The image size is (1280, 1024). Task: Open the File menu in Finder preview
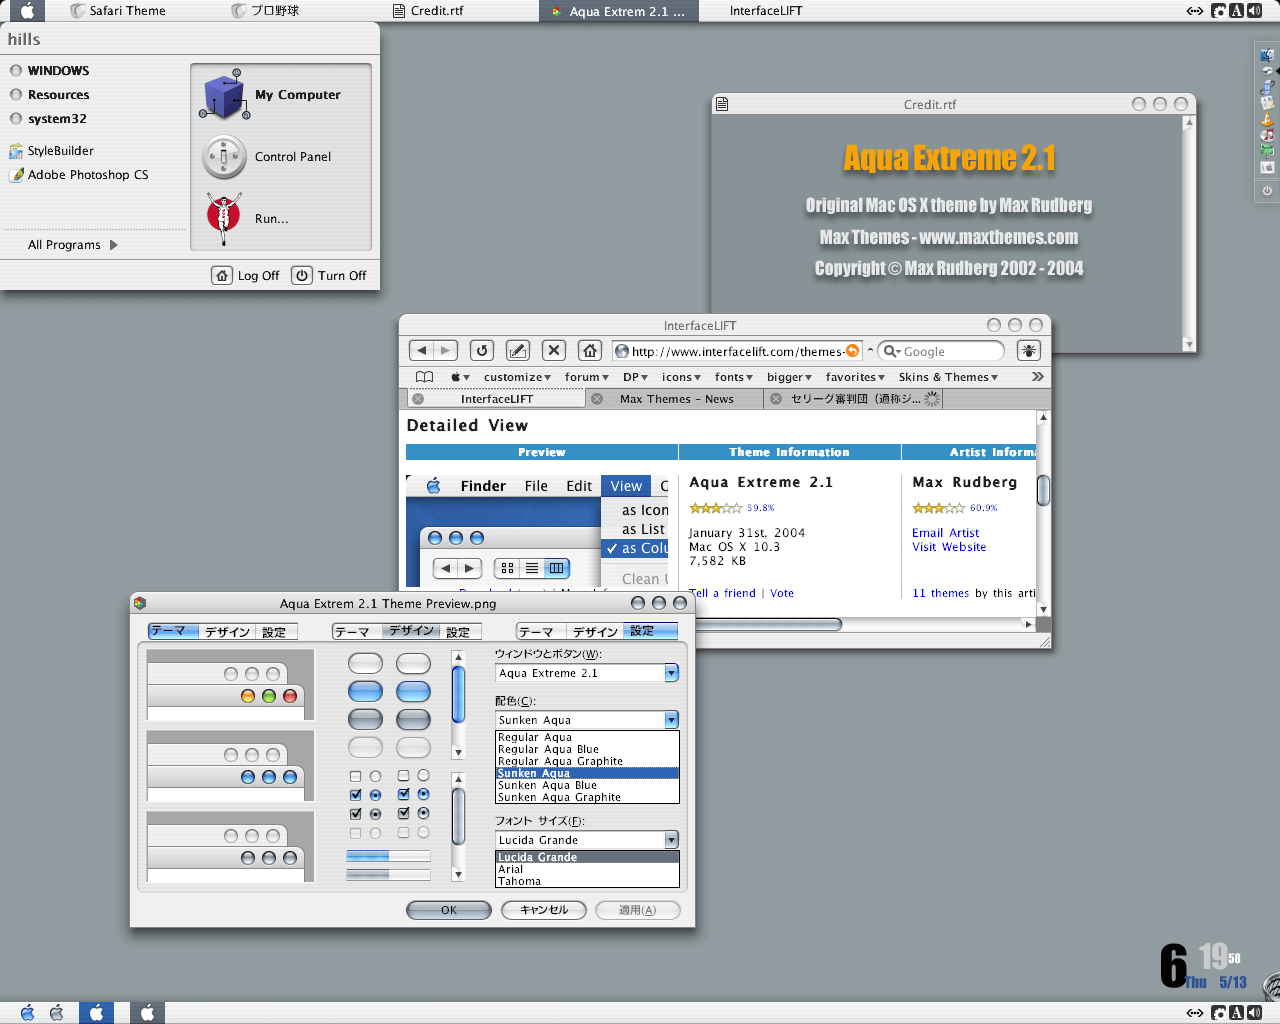click(x=536, y=486)
